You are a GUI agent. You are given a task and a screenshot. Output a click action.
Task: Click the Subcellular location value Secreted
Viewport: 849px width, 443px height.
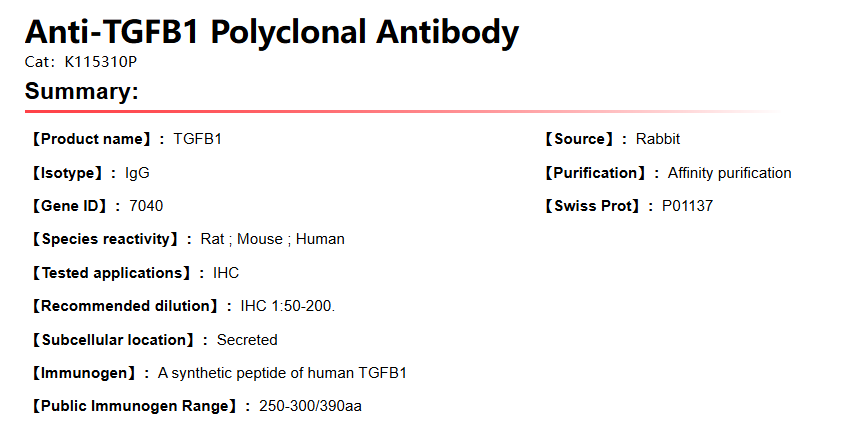coord(247,340)
